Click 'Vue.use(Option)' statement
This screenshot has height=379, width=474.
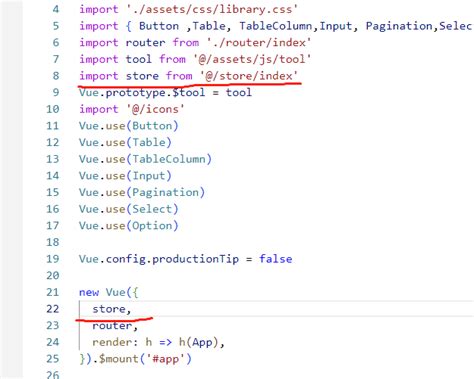[129, 226]
